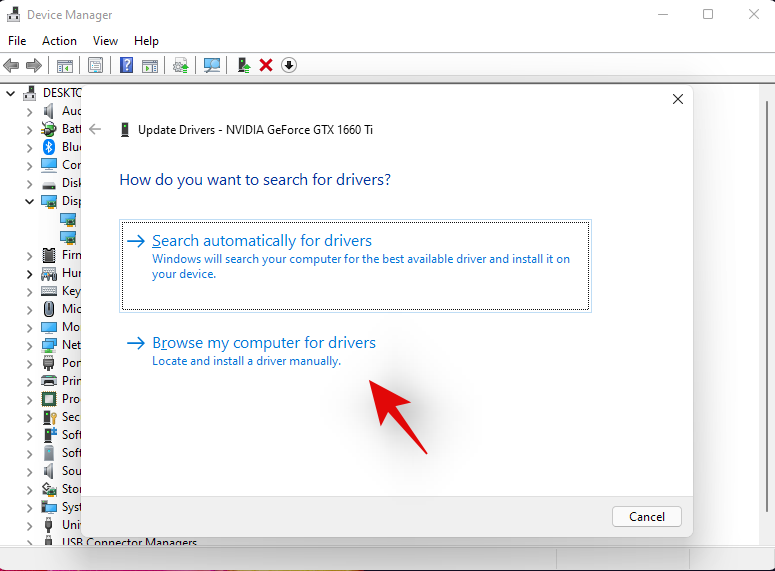775x571 pixels.
Task: Click the Properties toolbar icon
Action: pos(95,65)
